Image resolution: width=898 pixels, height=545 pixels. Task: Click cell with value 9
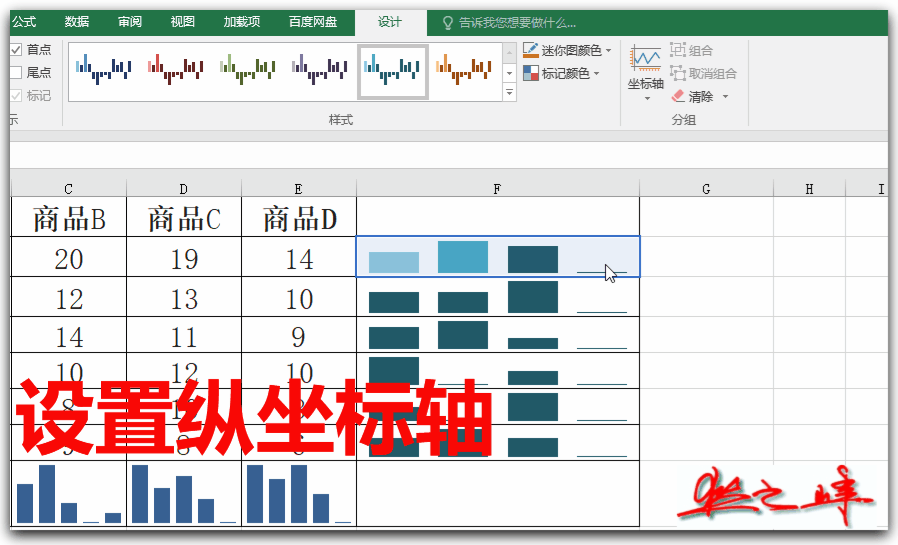tap(299, 335)
